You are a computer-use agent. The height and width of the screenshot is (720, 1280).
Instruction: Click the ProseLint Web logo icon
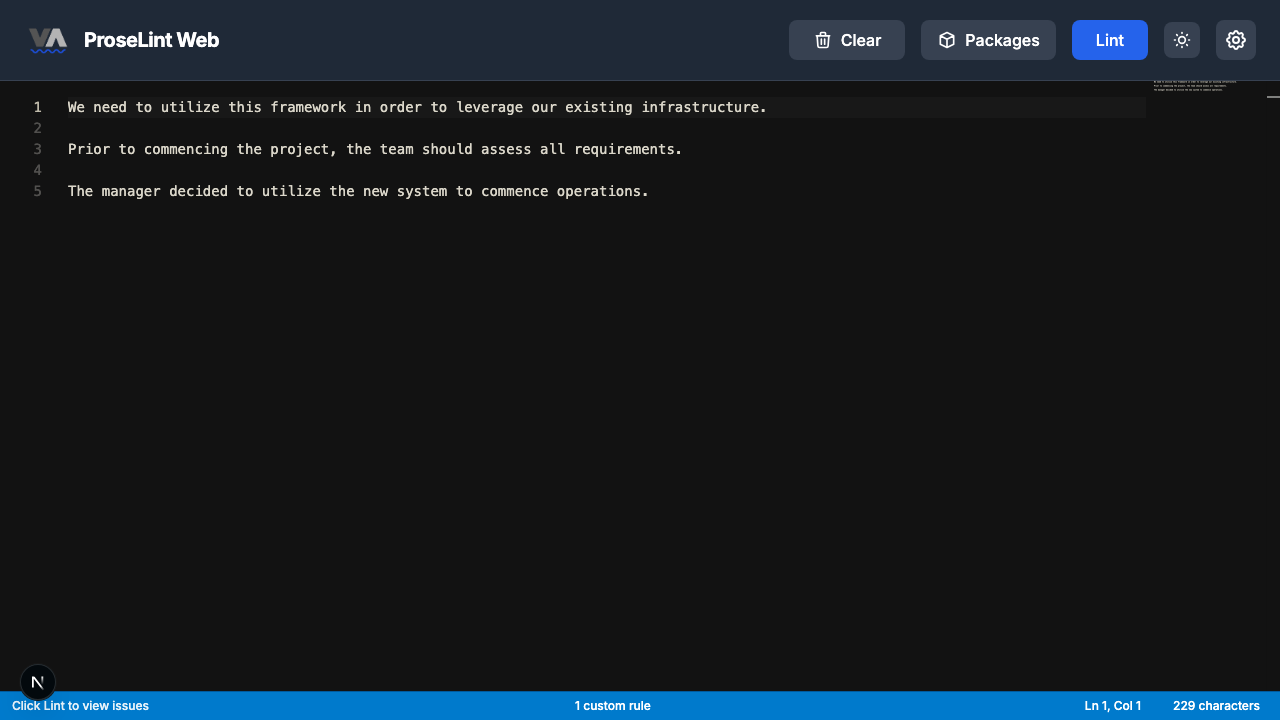tap(48, 37)
